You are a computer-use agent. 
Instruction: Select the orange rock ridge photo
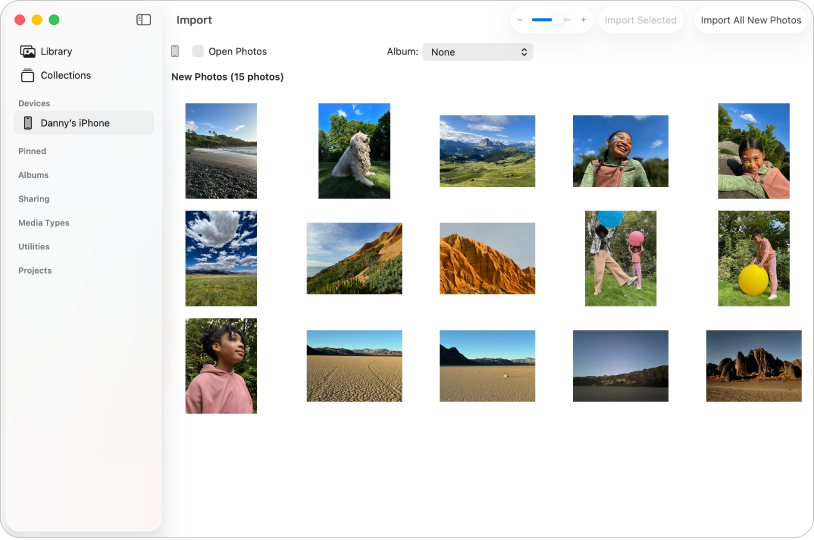(487, 258)
